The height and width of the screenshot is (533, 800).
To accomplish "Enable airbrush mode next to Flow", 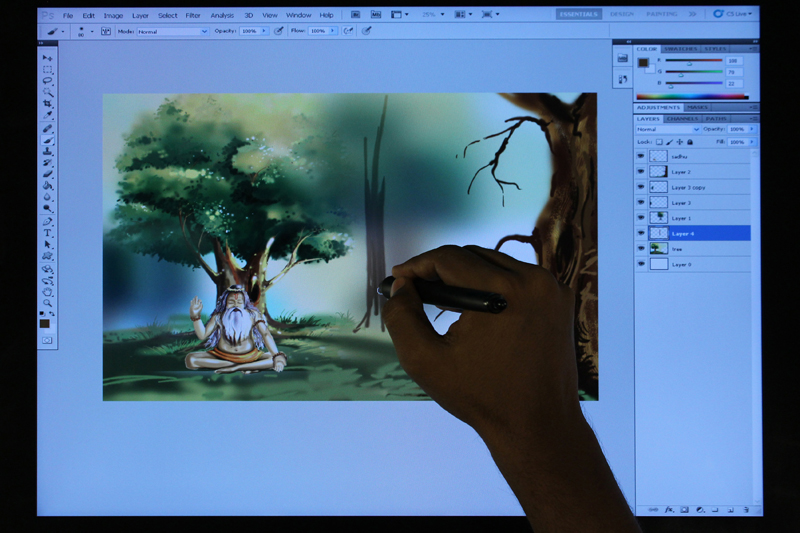I will [x=348, y=31].
